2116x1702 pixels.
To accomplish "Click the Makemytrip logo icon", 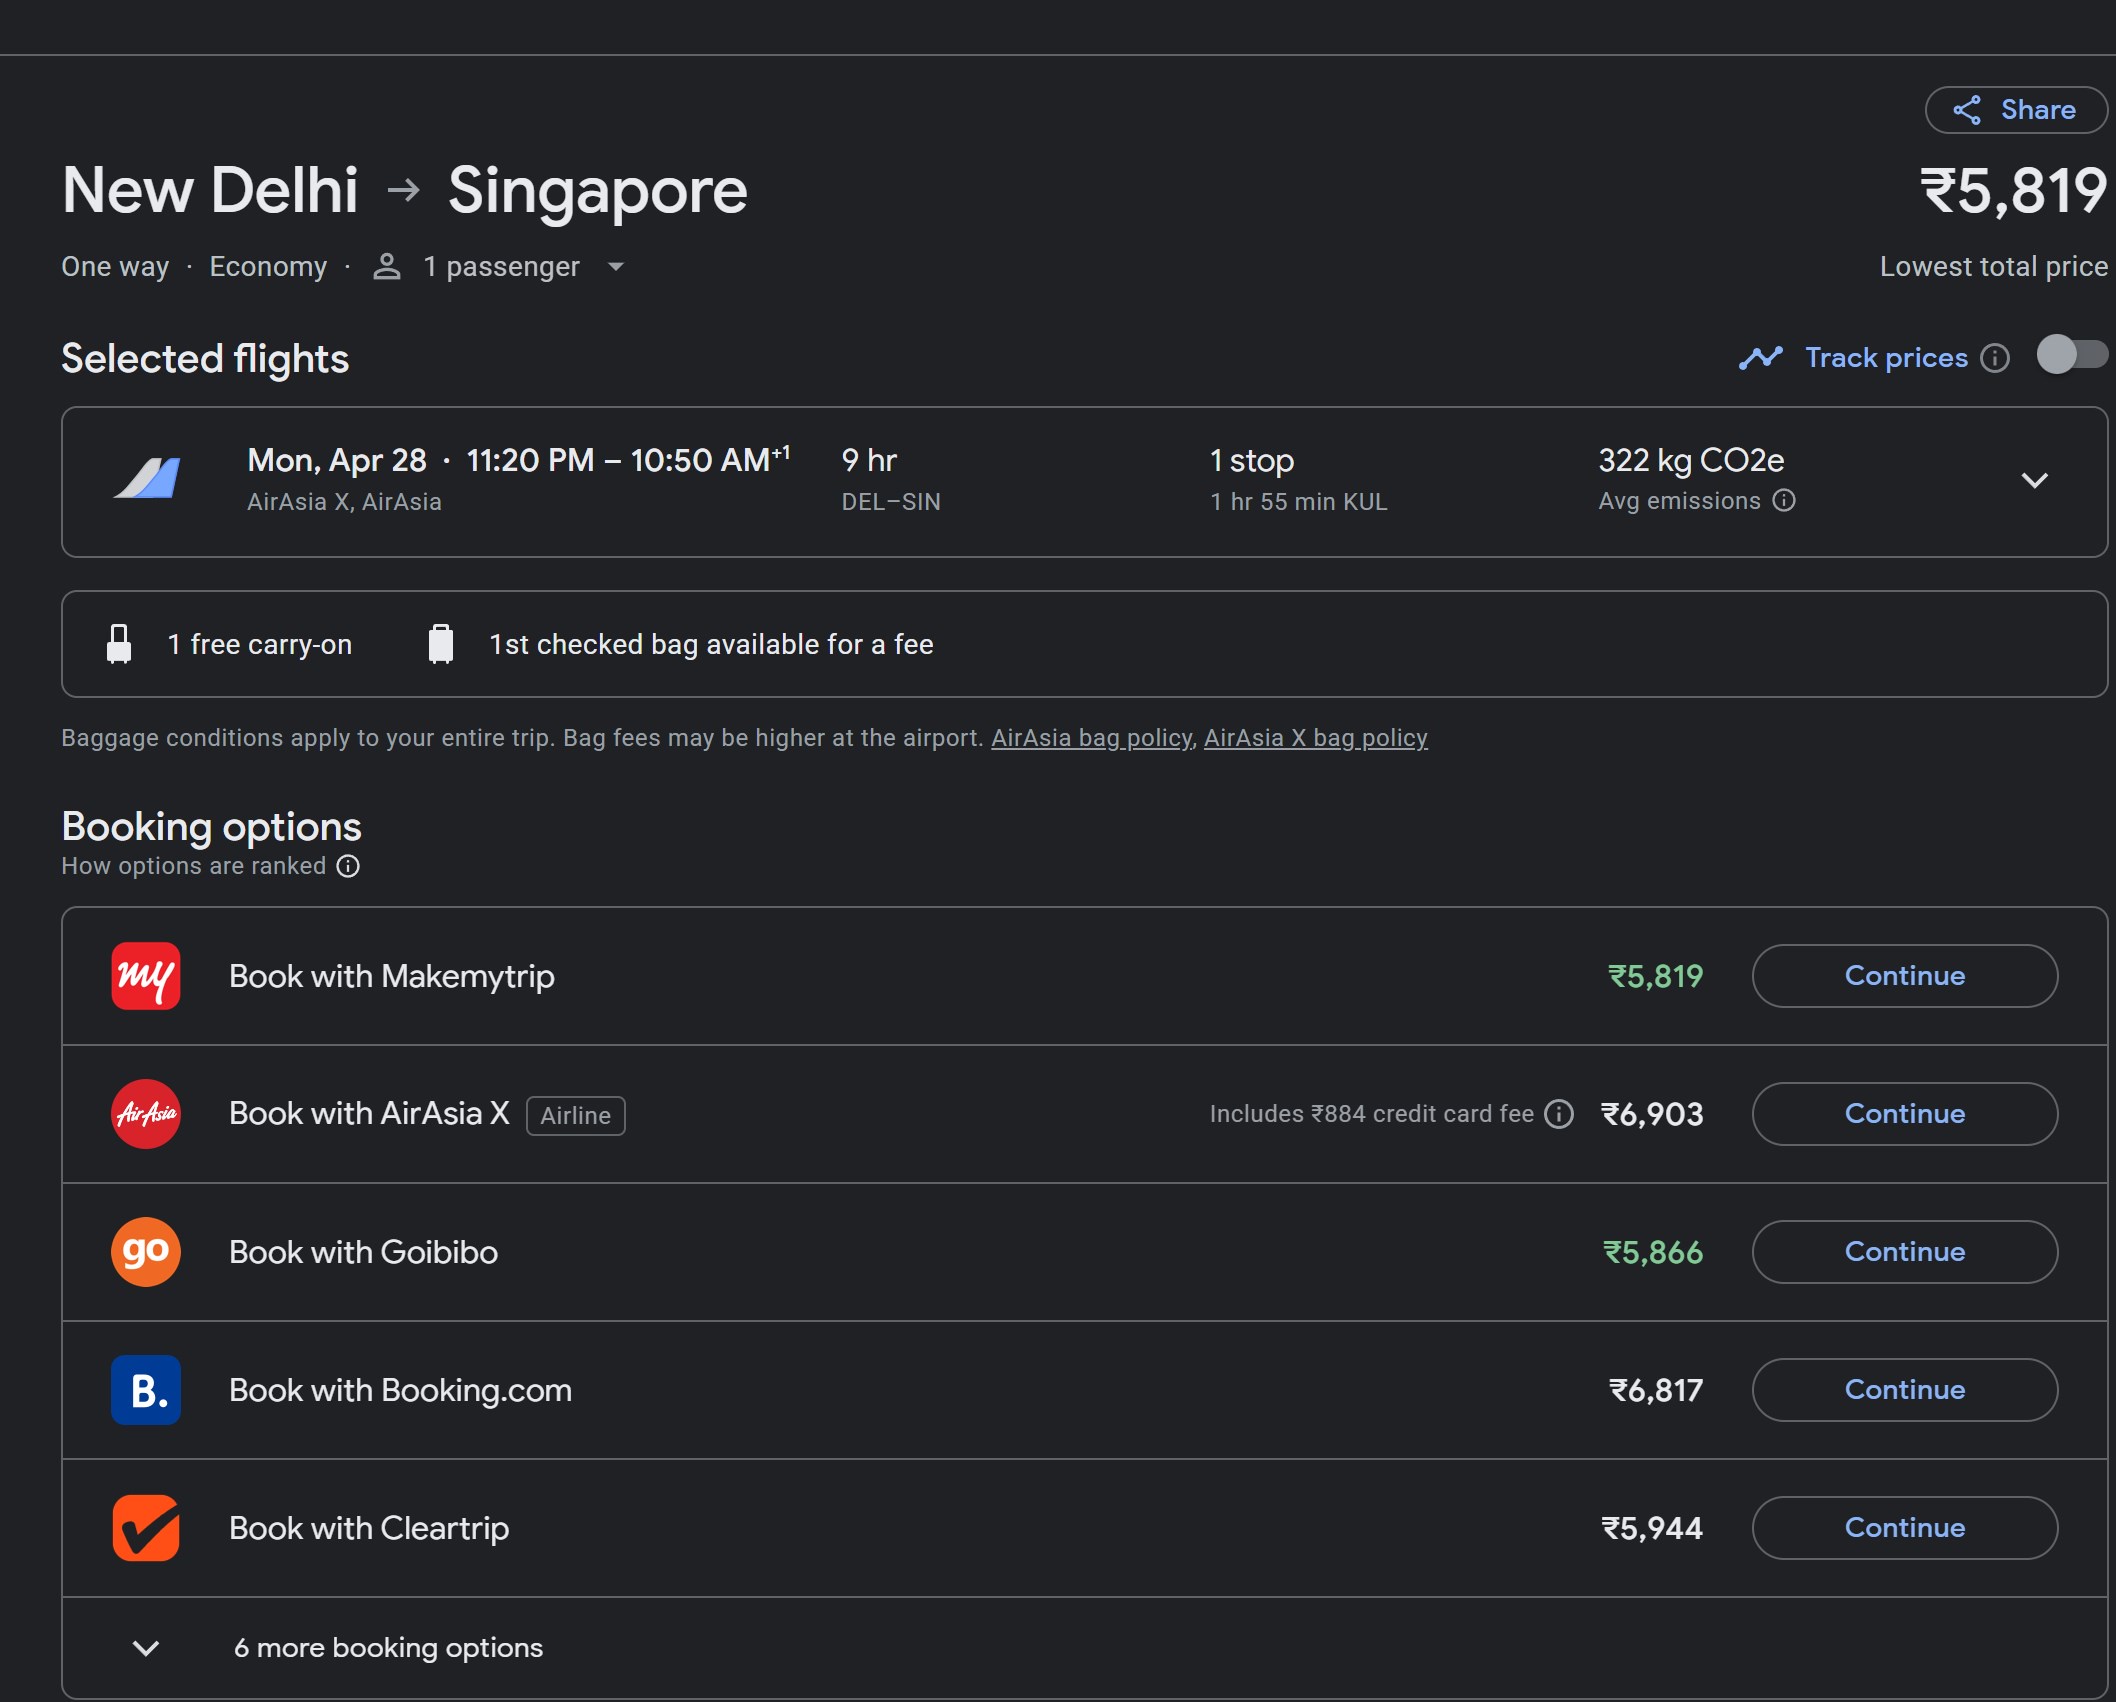I will (x=146, y=976).
